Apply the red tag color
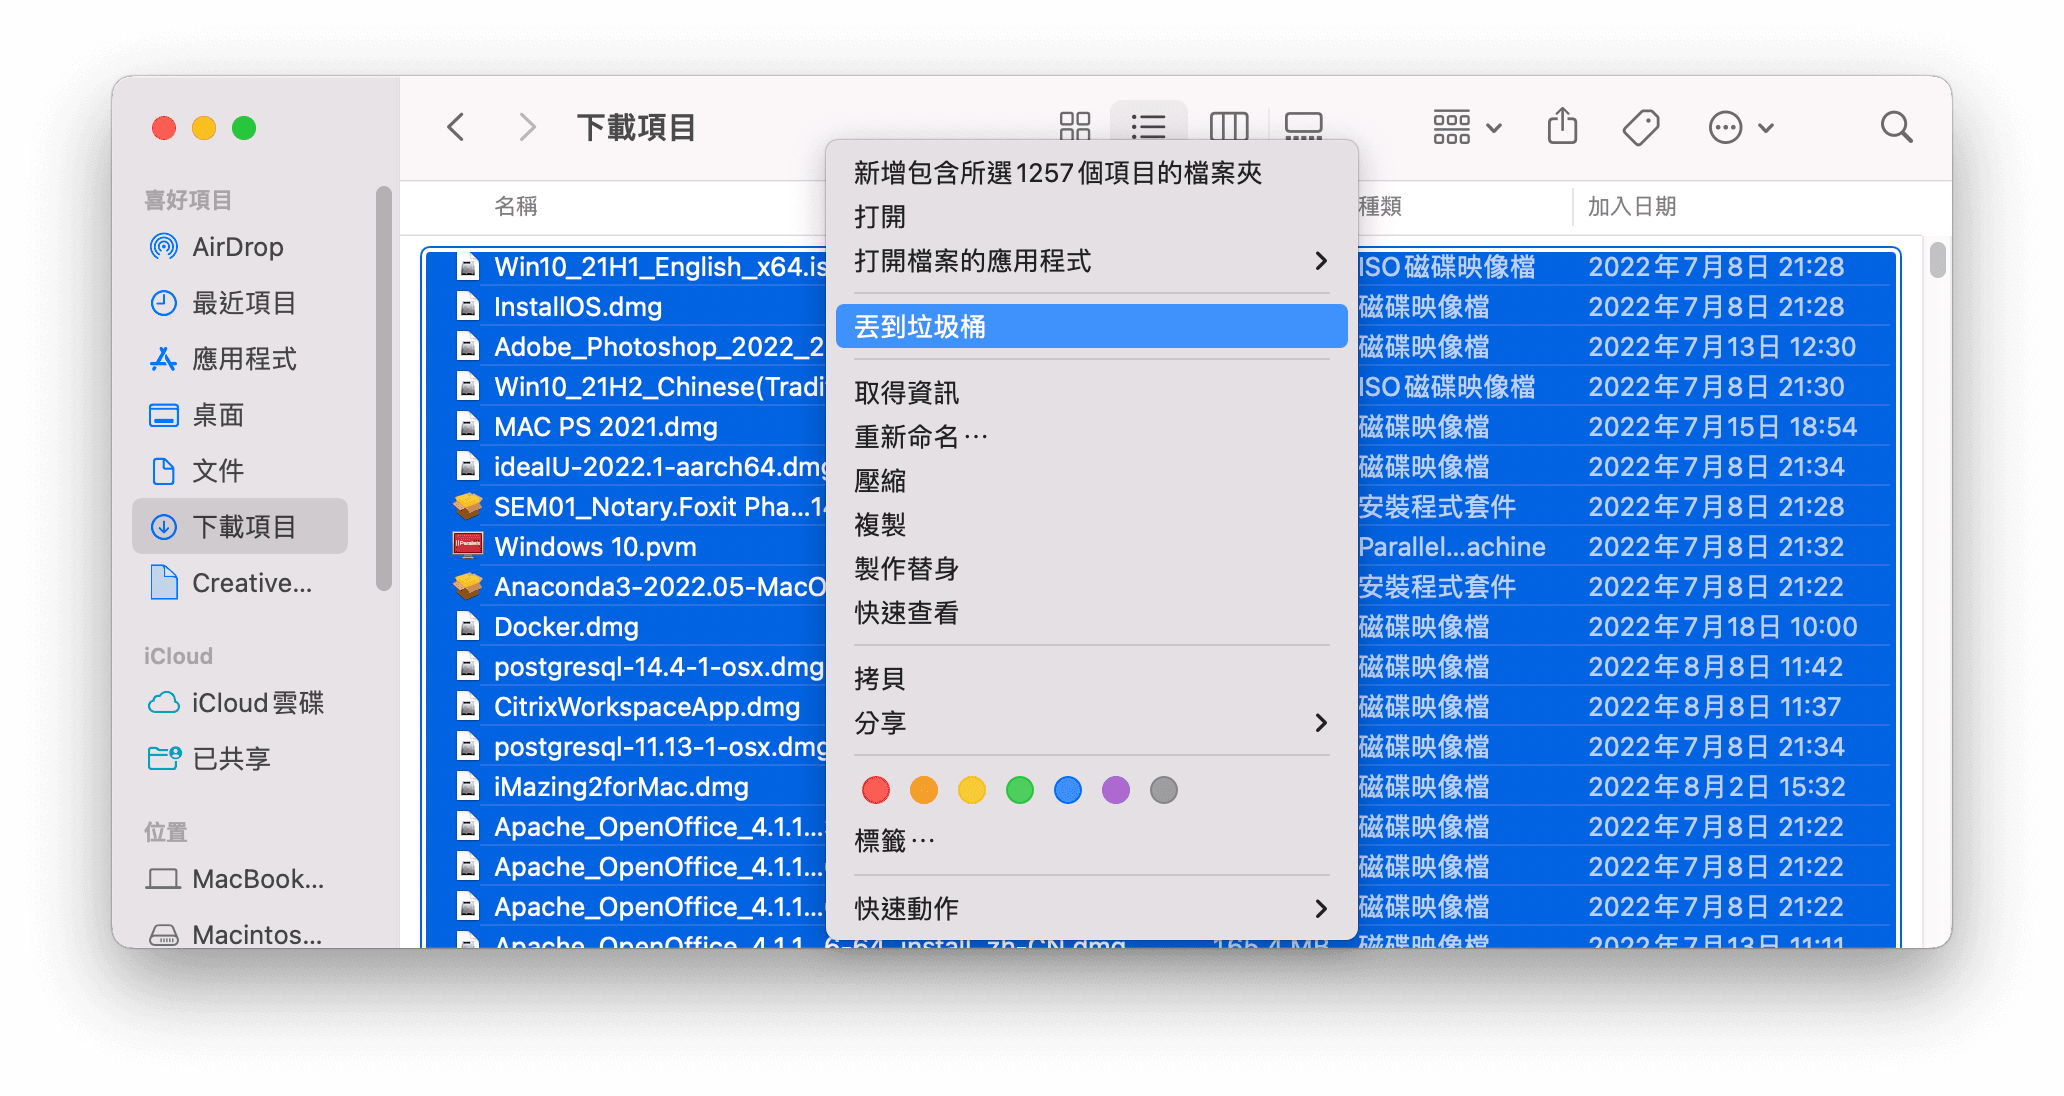This screenshot has width=2064, height=1096. pos(876,790)
